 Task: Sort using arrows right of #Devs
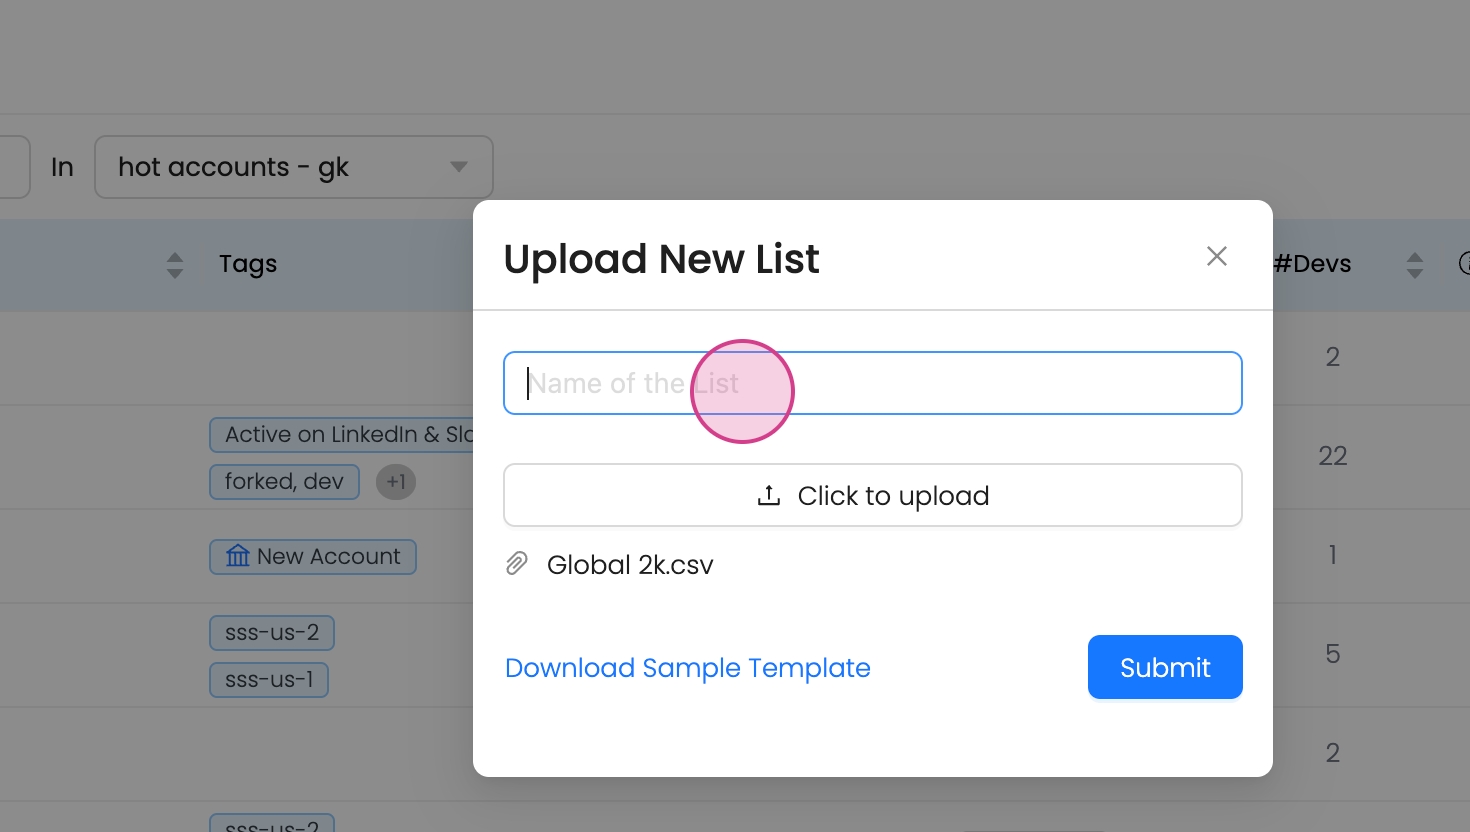coord(1414,265)
